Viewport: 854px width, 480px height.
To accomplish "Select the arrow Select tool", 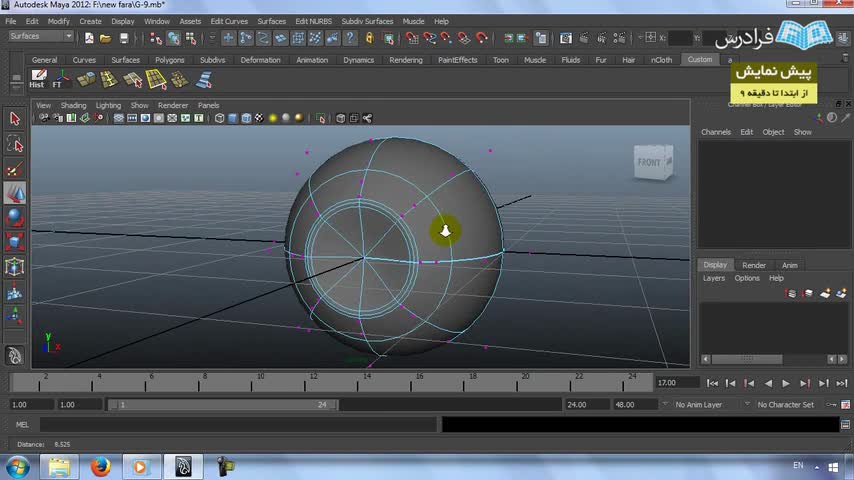I will [15, 119].
